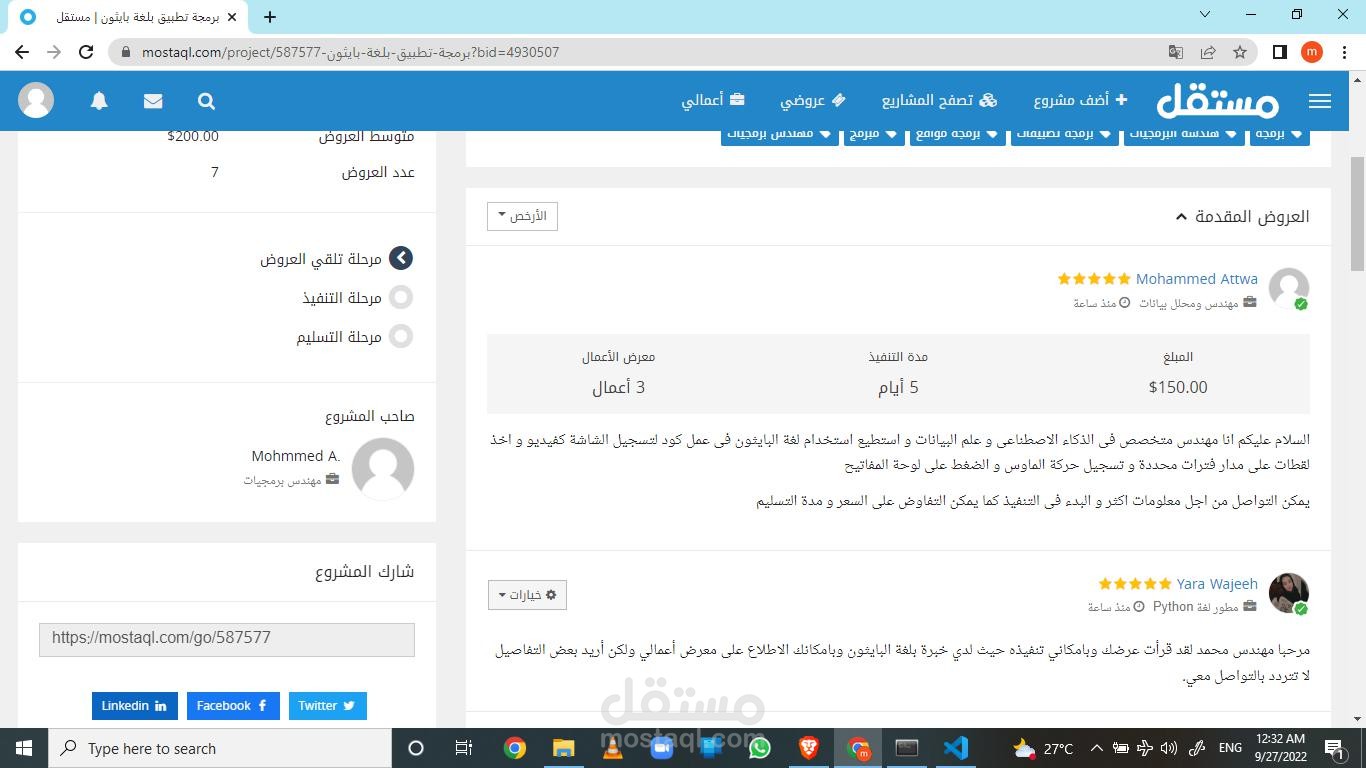Screen dimensions: 1366x768
Task: Click the 3 أعمال portfolio count
Action: [x=619, y=387]
